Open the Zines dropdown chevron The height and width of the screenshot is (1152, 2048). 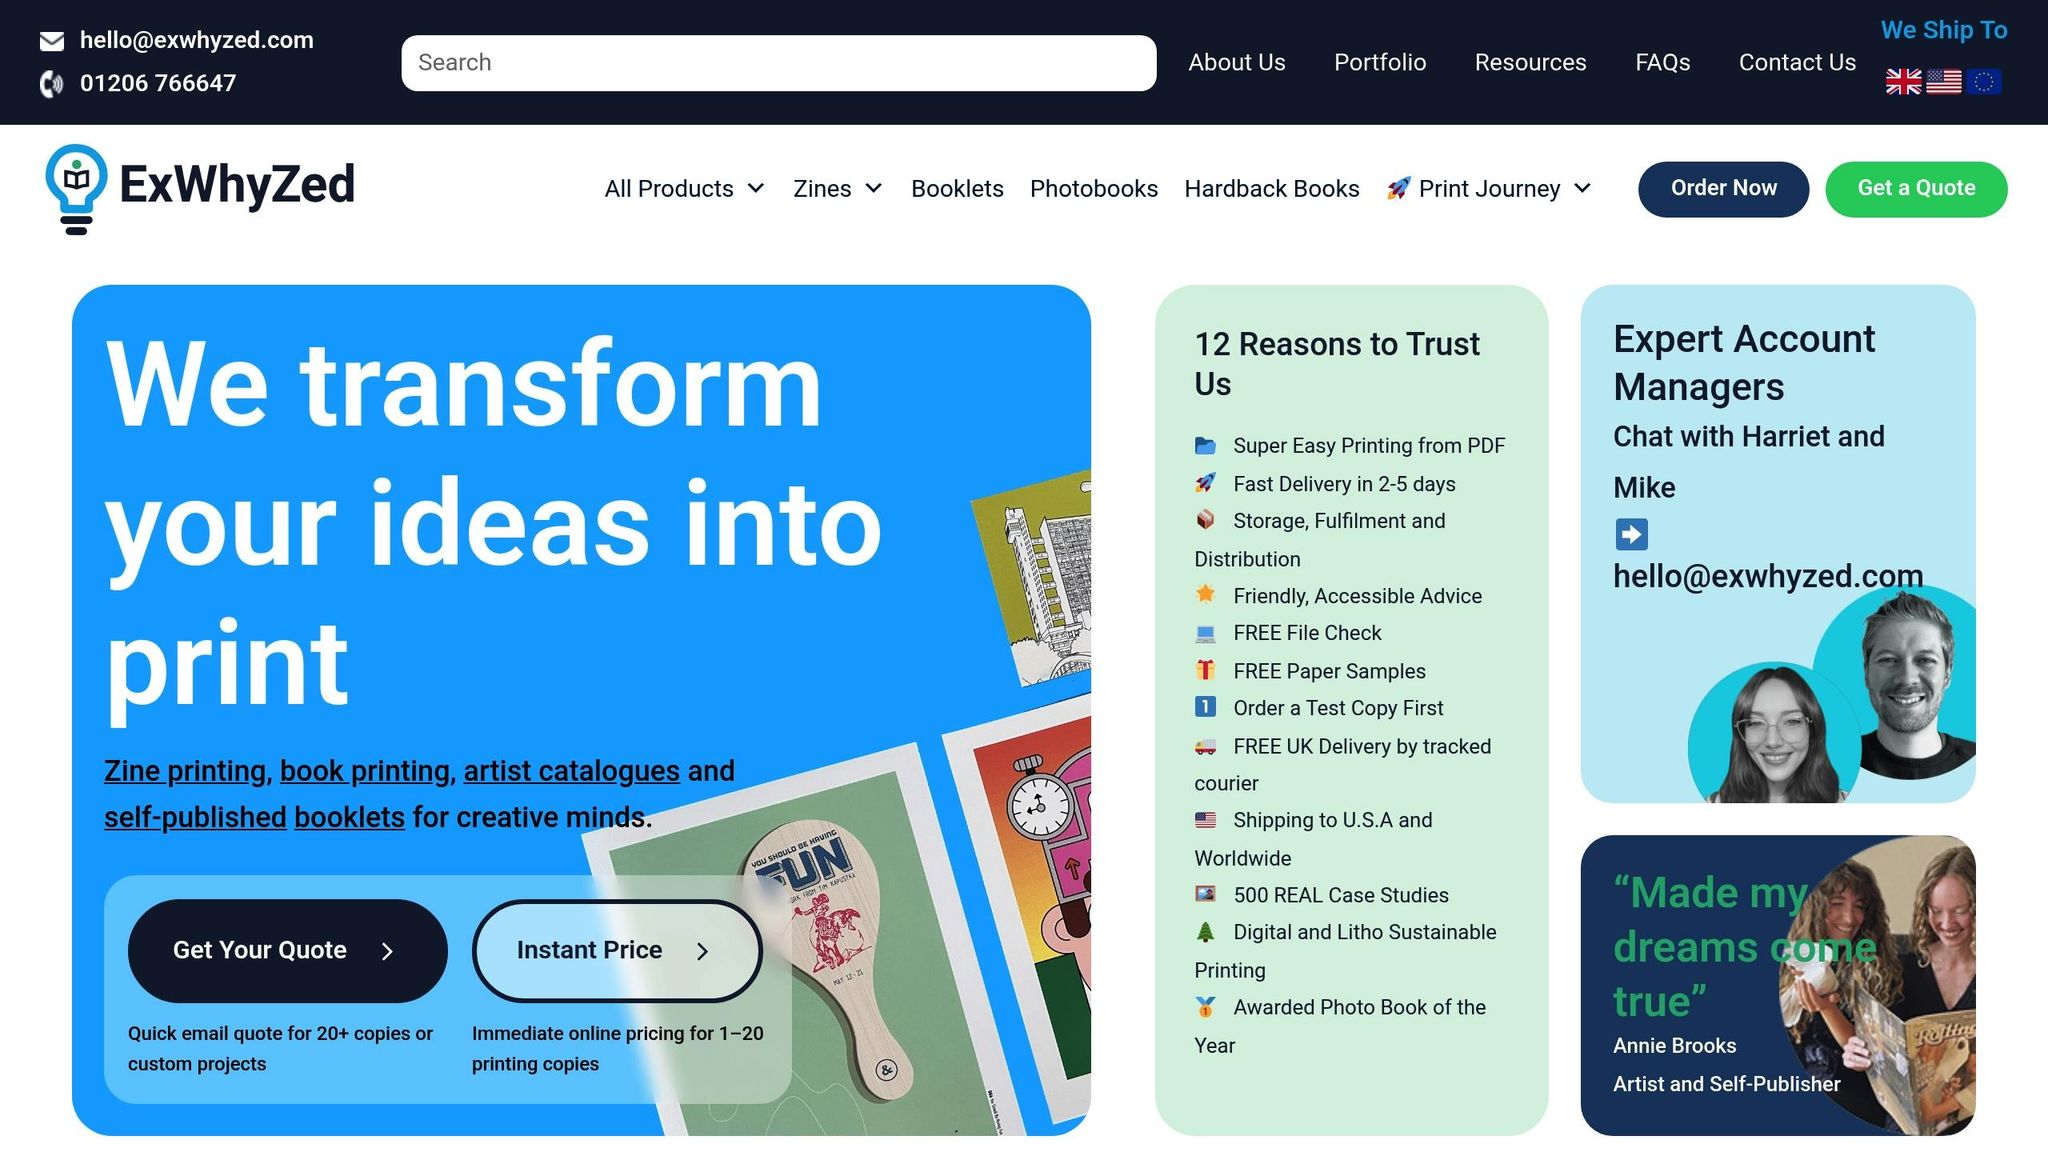[874, 188]
